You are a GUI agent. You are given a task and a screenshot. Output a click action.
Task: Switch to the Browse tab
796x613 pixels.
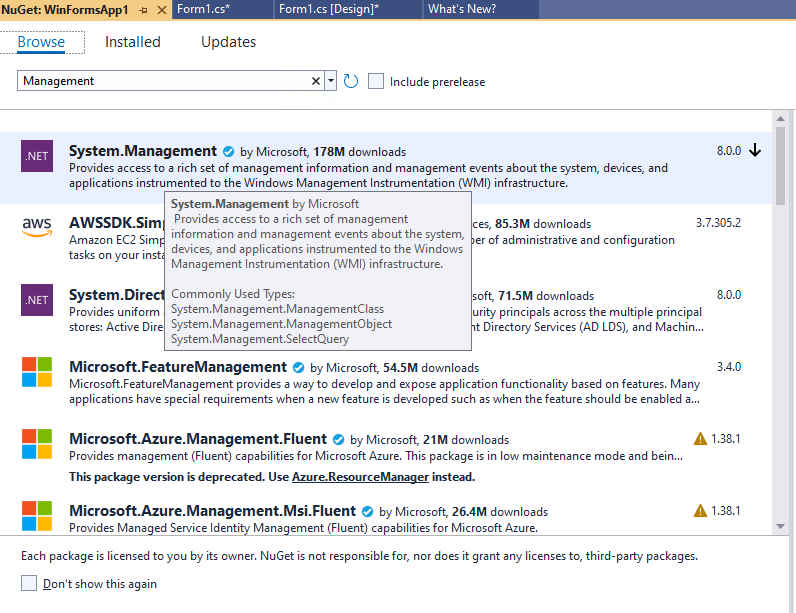click(x=41, y=42)
